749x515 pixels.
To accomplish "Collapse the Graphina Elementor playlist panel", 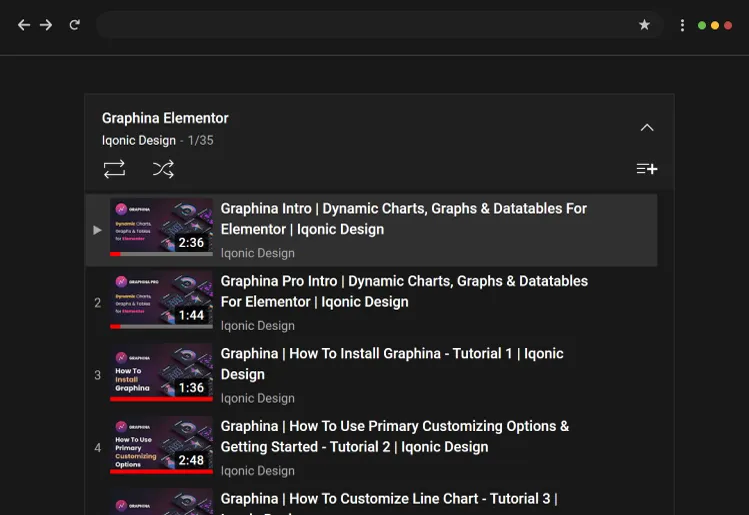I will pos(647,128).
